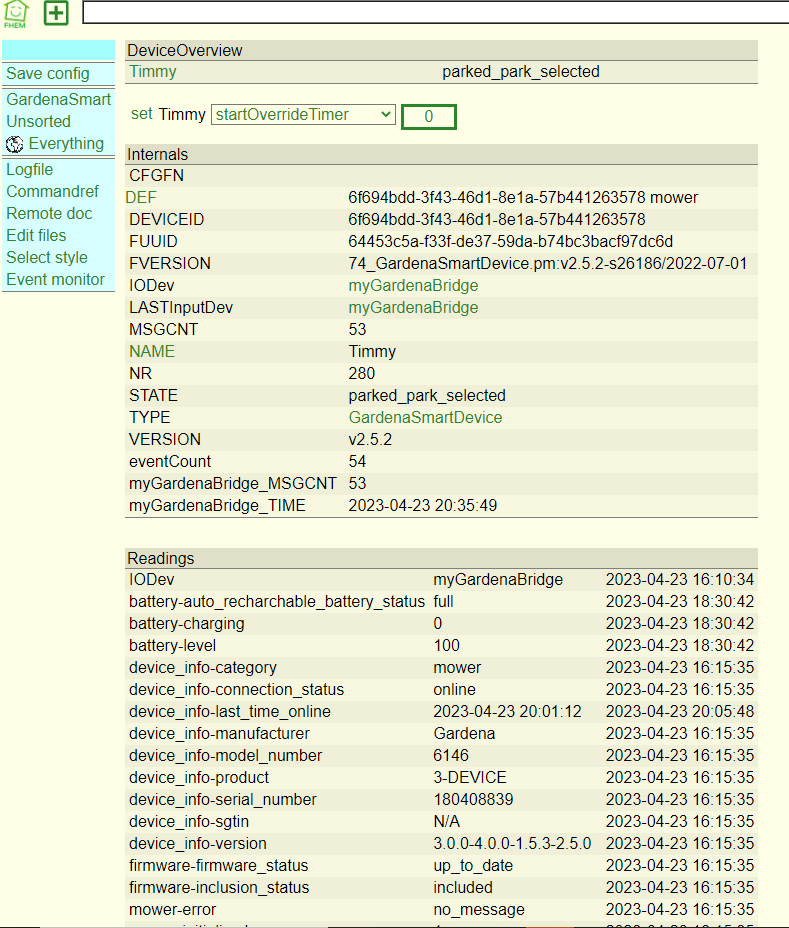Click the STATE value in Internals
This screenshot has height=928, width=789.
tap(427, 395)
